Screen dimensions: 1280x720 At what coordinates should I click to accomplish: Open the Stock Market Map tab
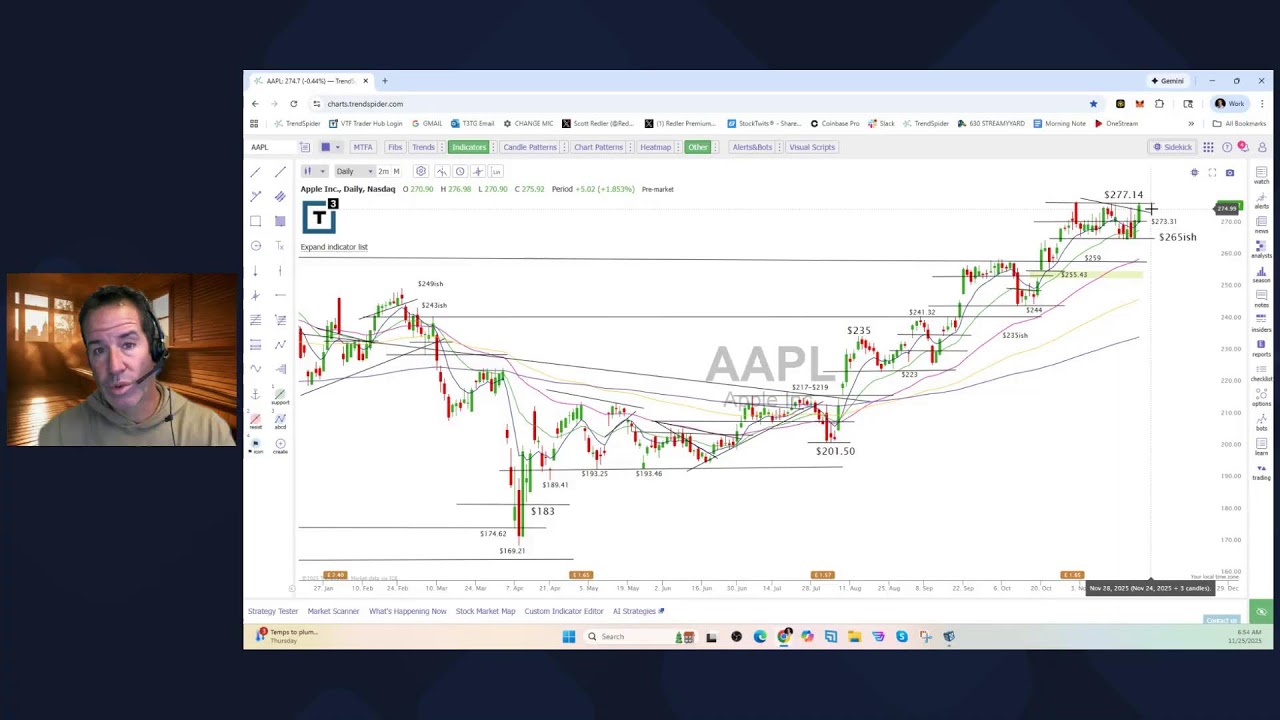pos(485,611)
